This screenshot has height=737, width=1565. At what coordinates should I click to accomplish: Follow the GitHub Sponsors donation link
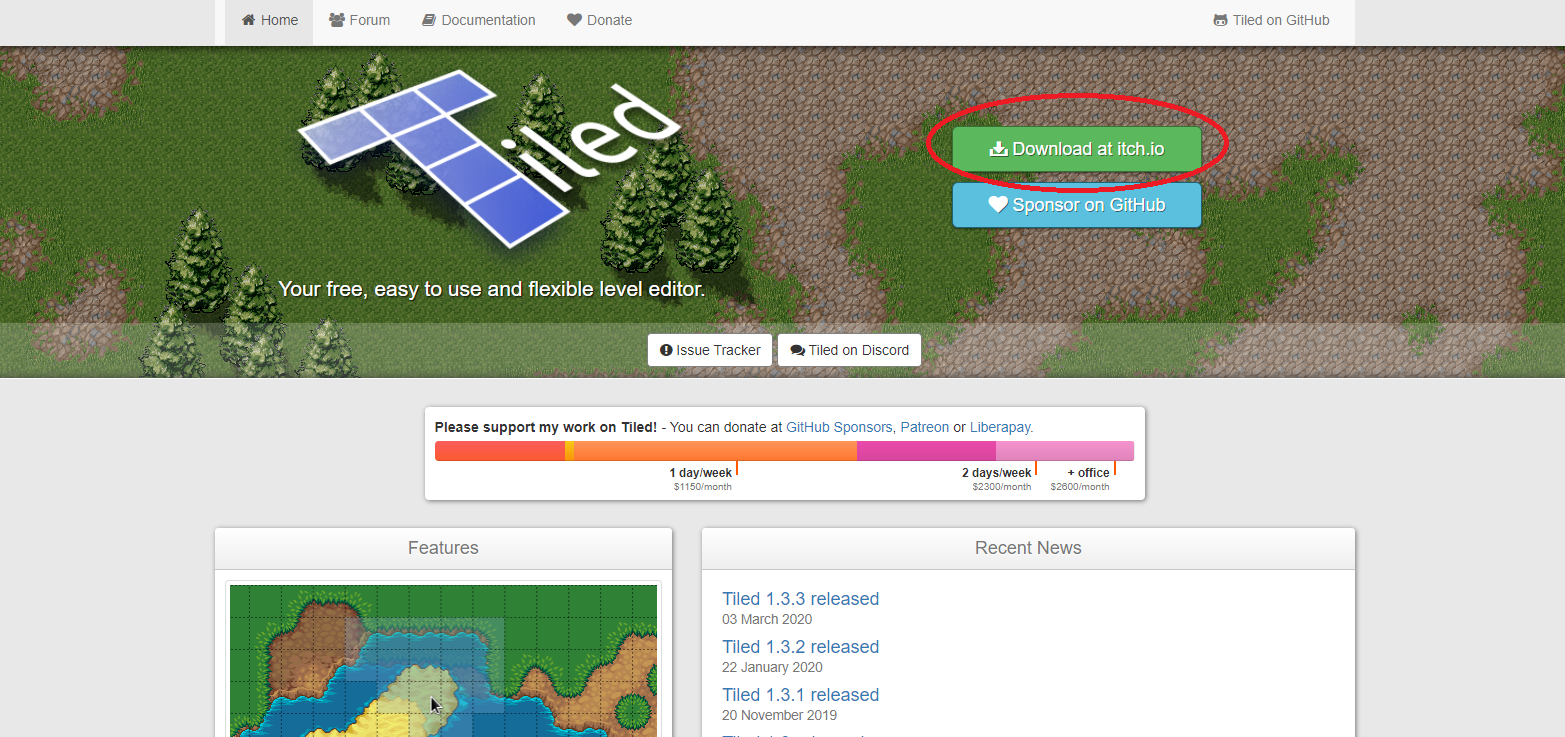pos(839,427)
